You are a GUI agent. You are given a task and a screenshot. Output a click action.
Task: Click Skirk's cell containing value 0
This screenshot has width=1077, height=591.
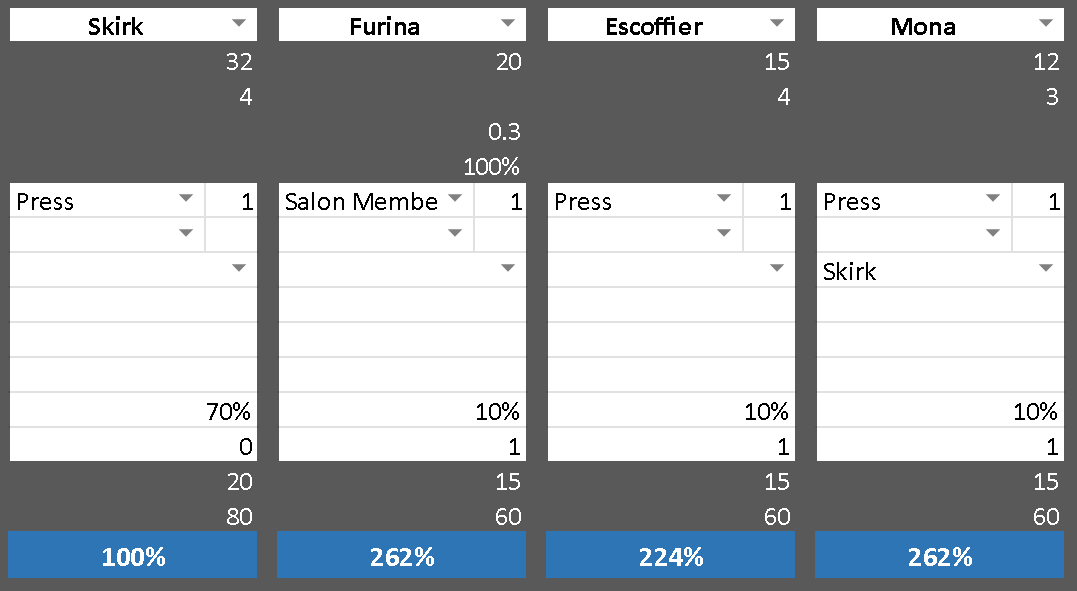pos(133,446)
